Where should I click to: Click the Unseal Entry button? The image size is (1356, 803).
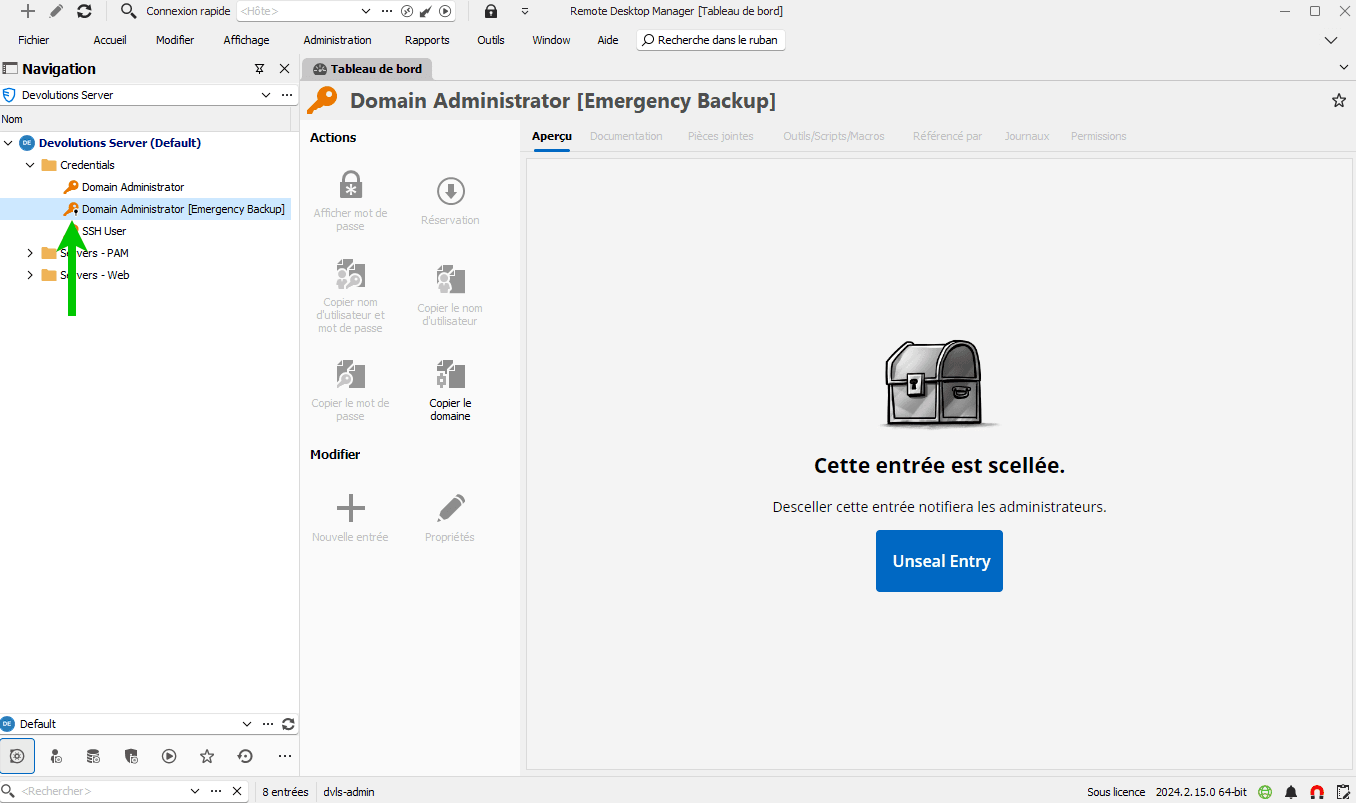(939, 561)
